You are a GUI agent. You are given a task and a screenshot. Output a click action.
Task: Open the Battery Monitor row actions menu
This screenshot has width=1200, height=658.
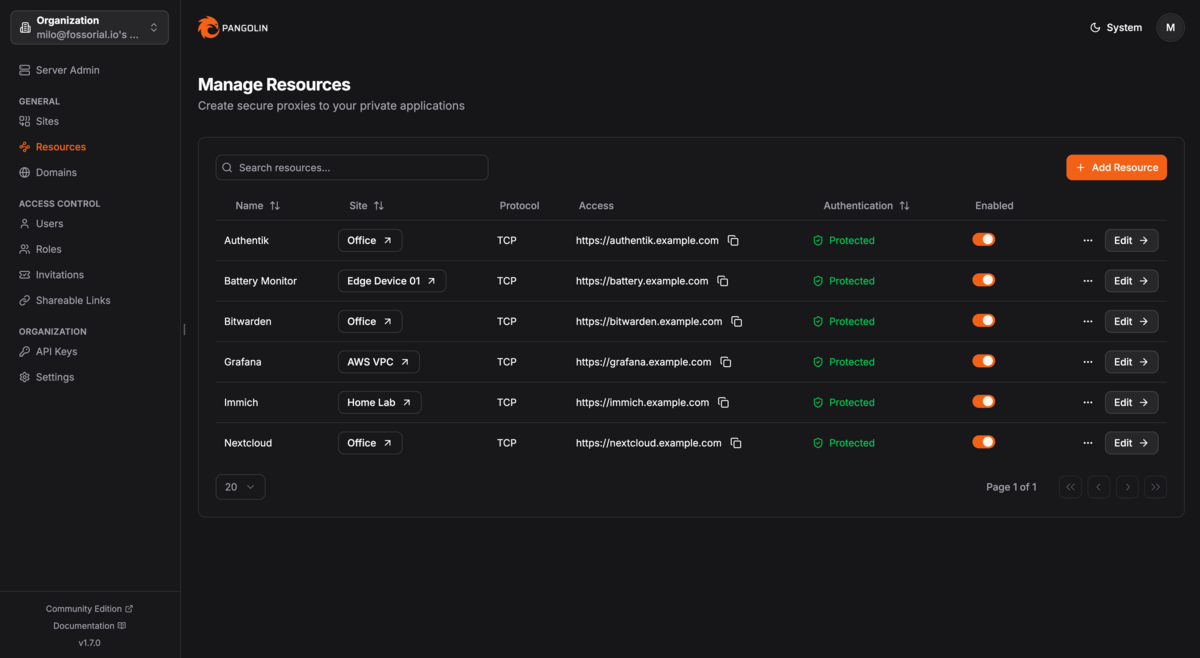[1088, 281]
